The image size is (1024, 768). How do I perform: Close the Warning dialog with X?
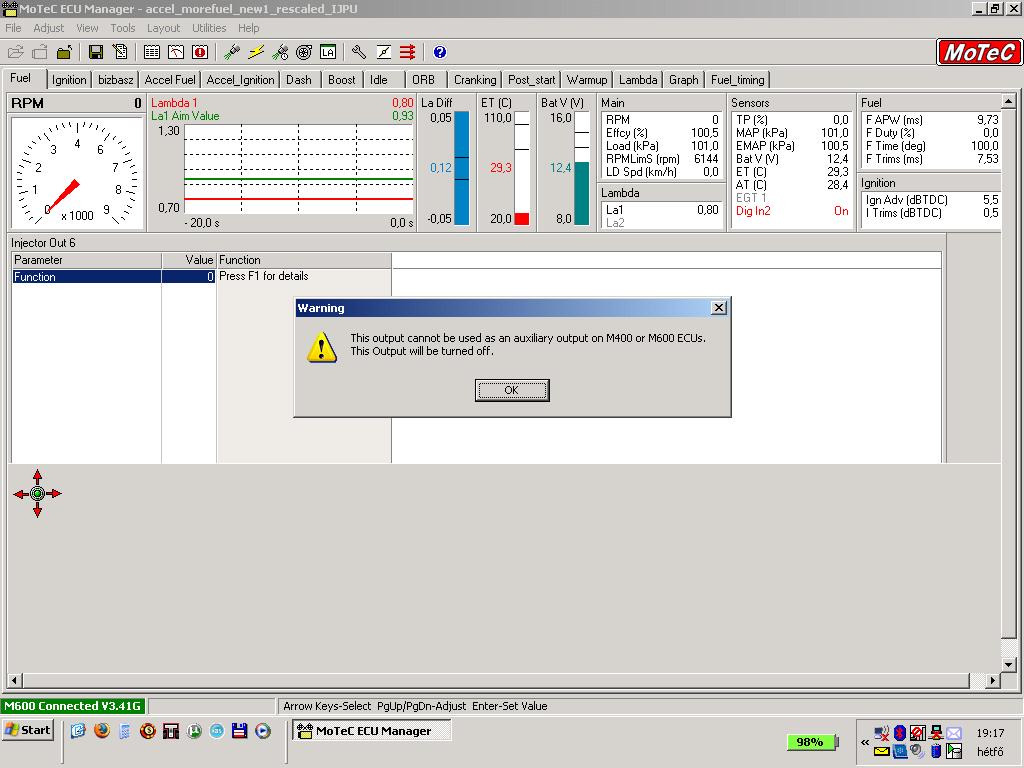pyautogui.click(x=718, y=308)
